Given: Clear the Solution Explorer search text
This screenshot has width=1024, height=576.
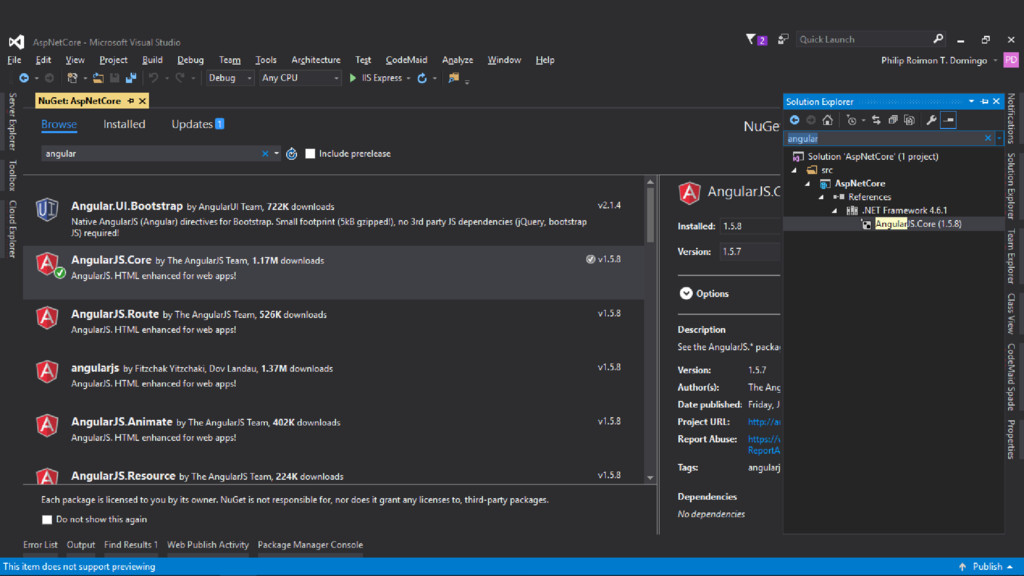Looking at the screenshot, I should tap(988, 138).
